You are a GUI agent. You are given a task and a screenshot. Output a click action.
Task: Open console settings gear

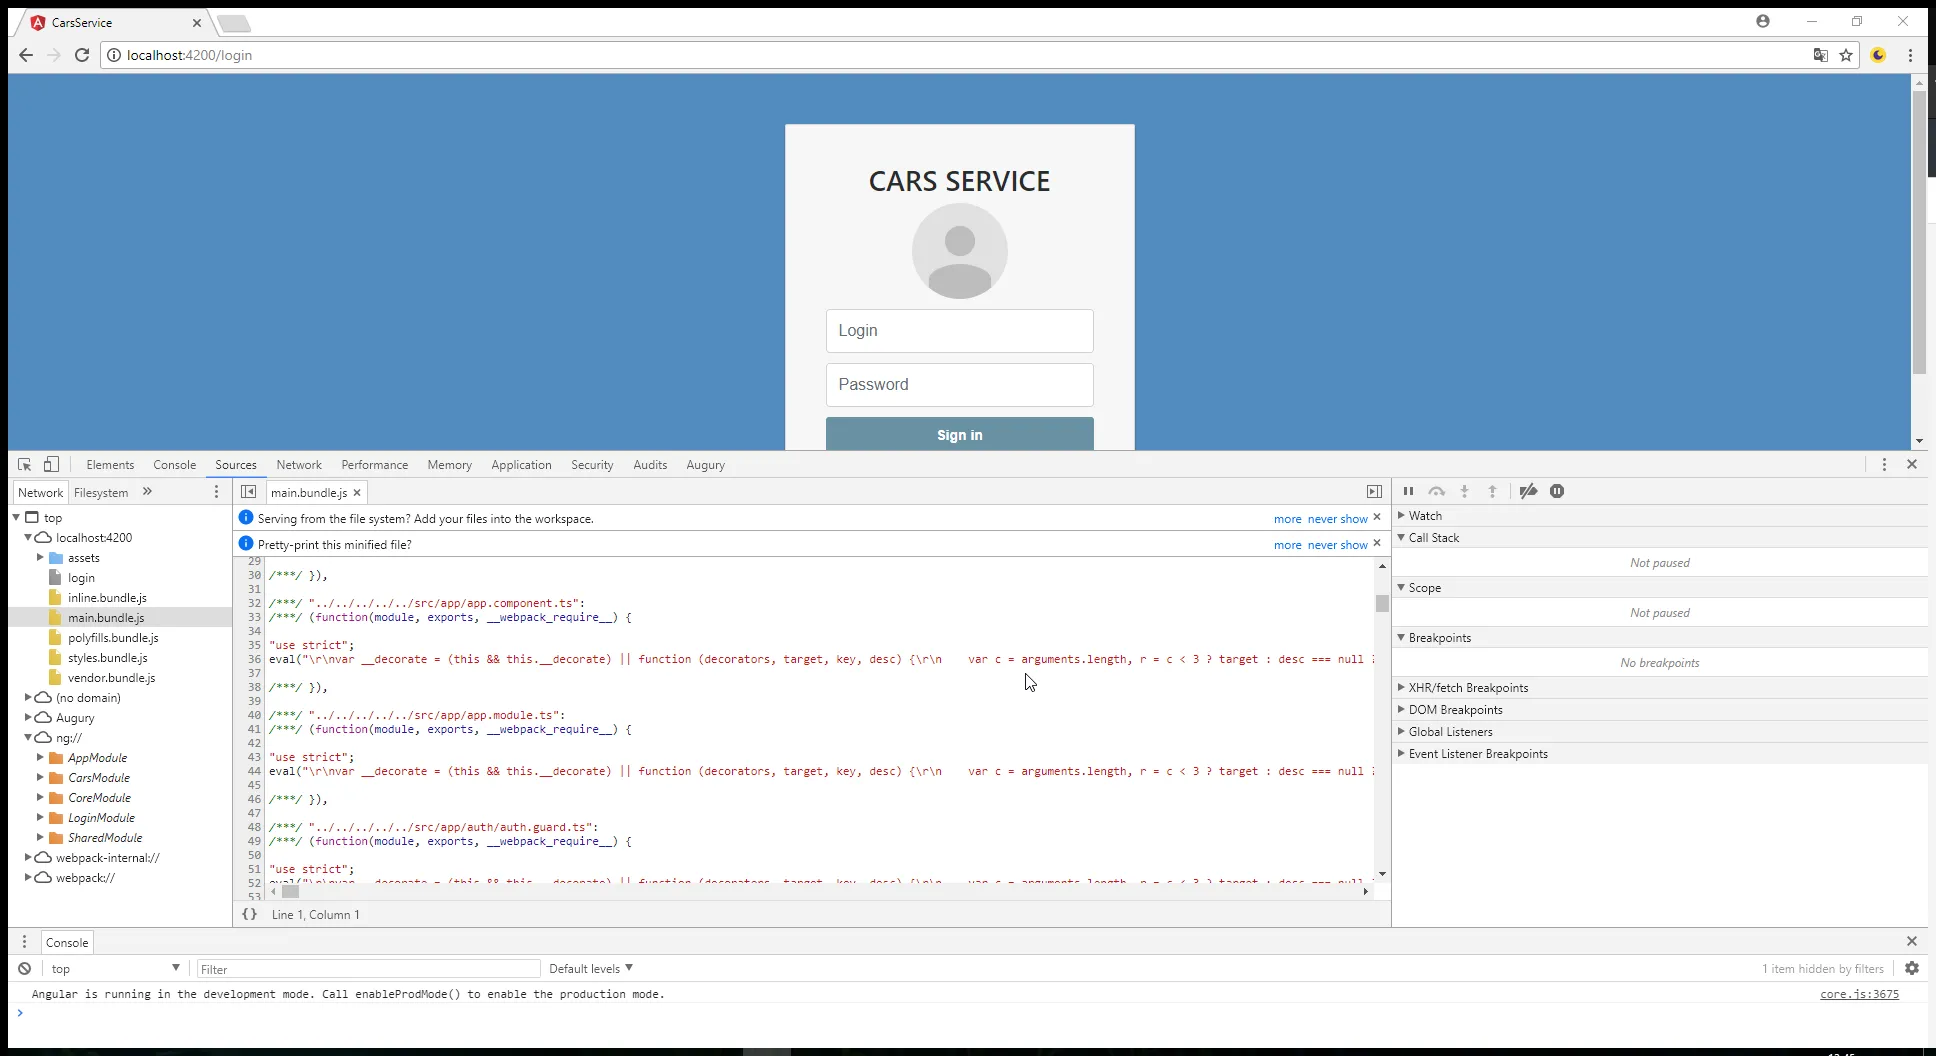coord(1912,968)
